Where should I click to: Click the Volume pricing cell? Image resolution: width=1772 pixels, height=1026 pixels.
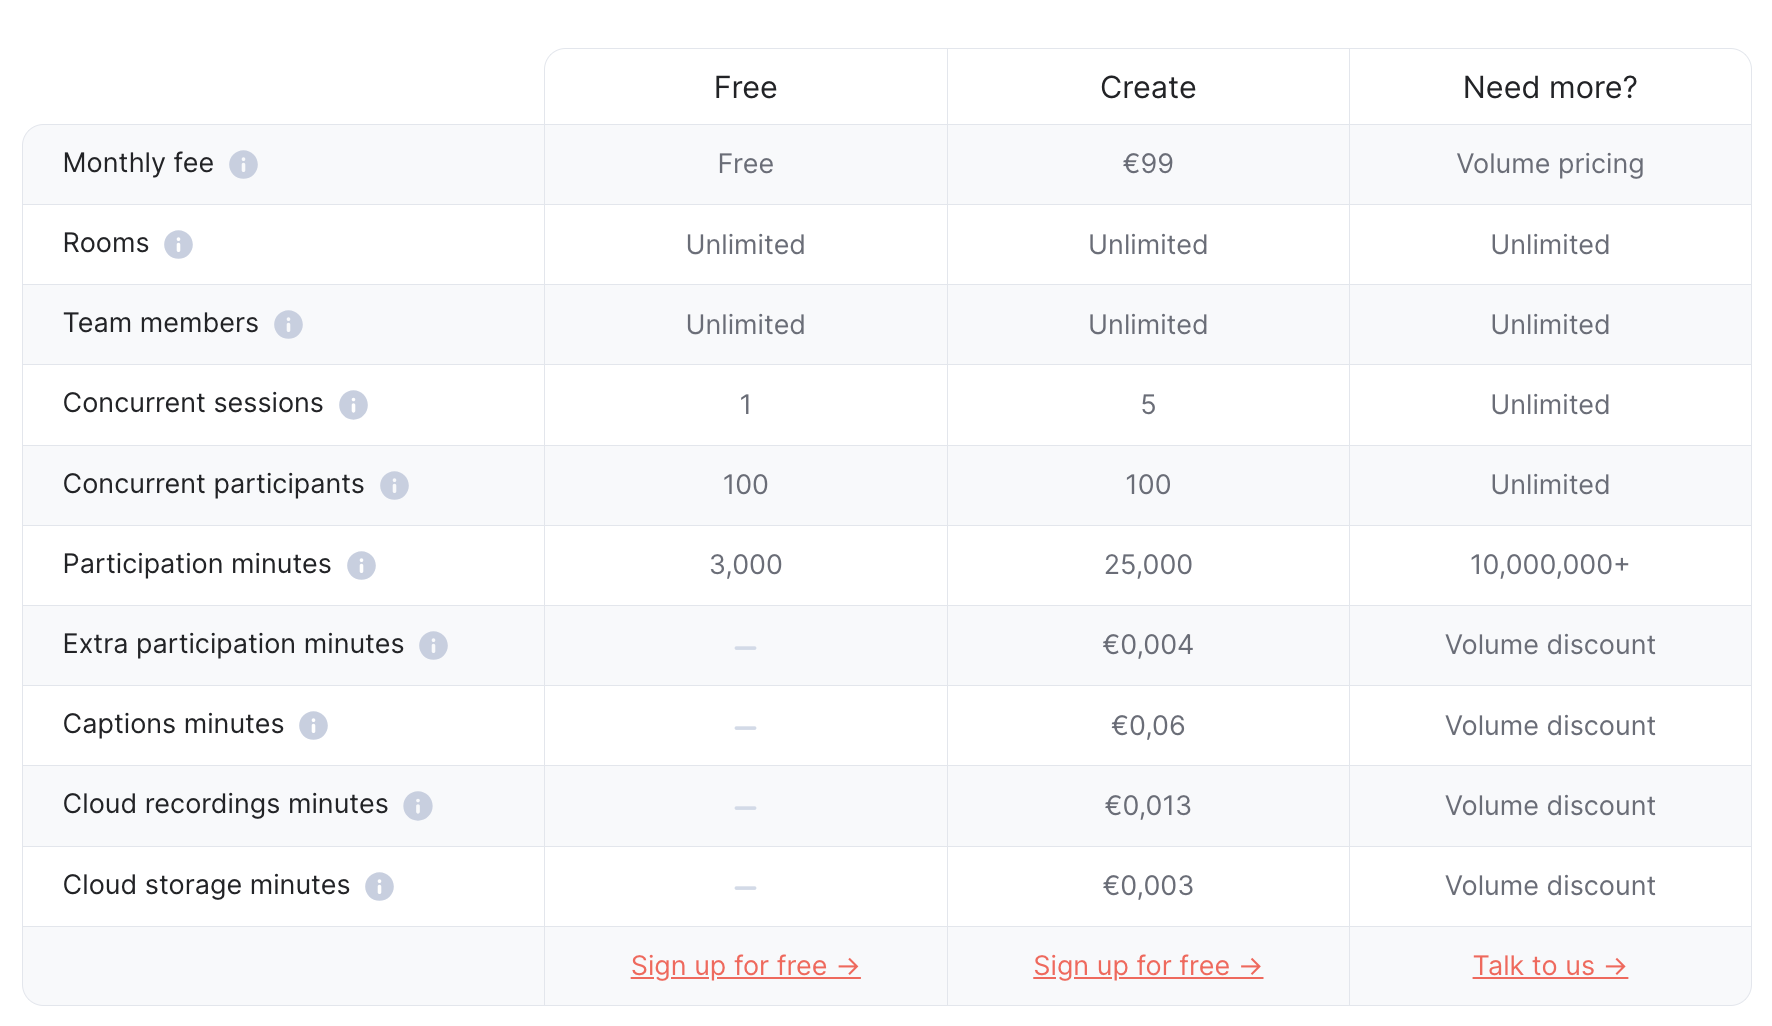click(x=1550, y=164)
